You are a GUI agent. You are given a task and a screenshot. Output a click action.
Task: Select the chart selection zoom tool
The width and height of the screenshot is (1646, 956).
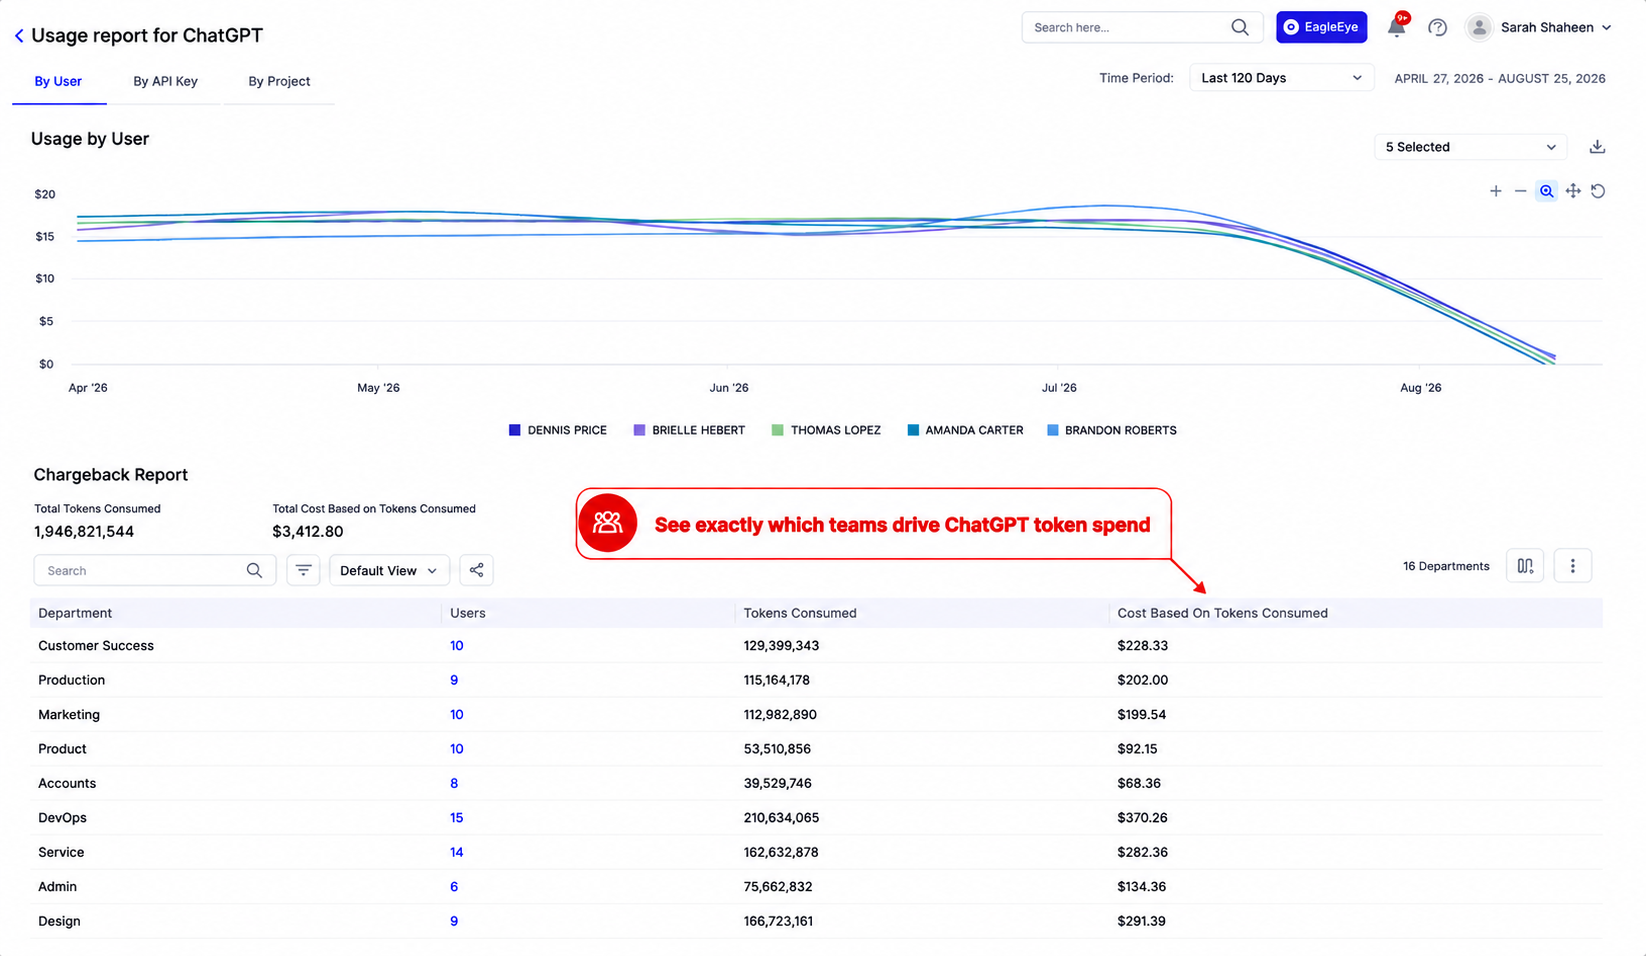(x=1547, y=191)
